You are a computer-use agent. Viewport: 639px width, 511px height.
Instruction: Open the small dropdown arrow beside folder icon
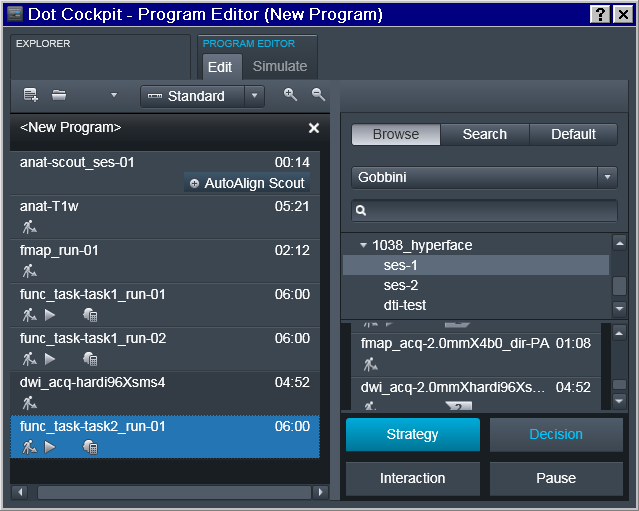114,95
